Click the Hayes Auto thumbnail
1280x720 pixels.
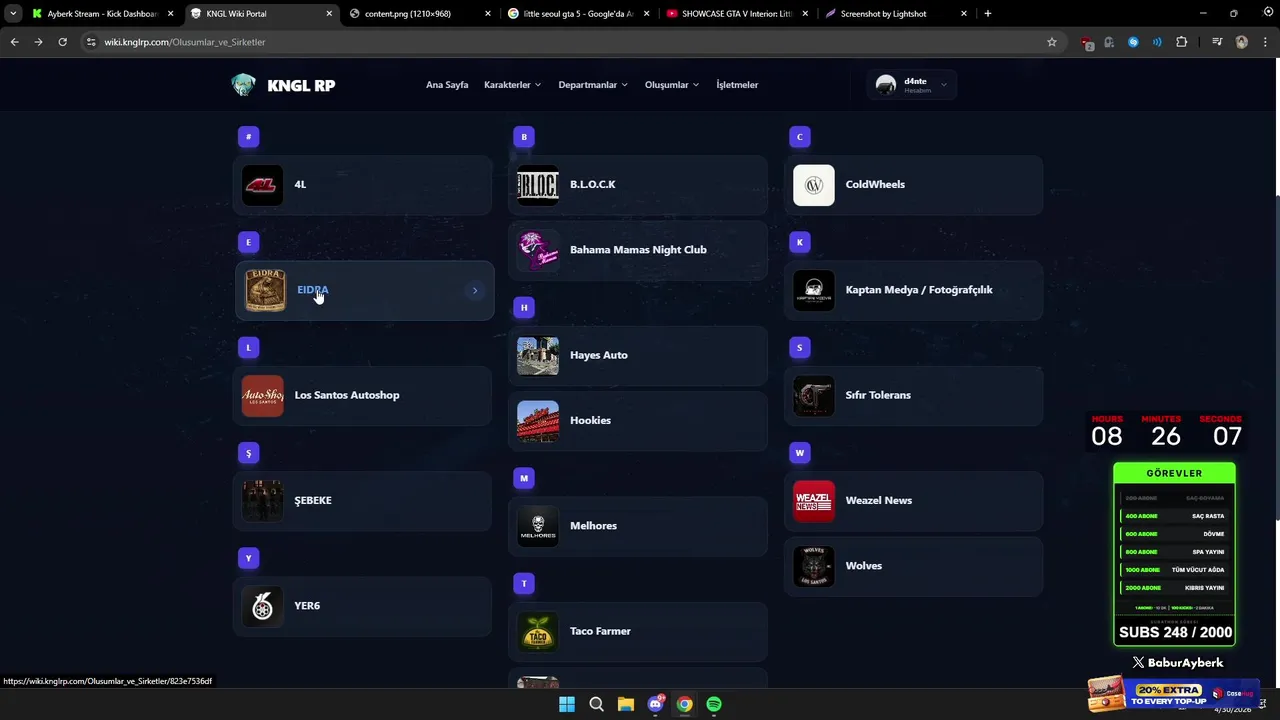(538, 356)
